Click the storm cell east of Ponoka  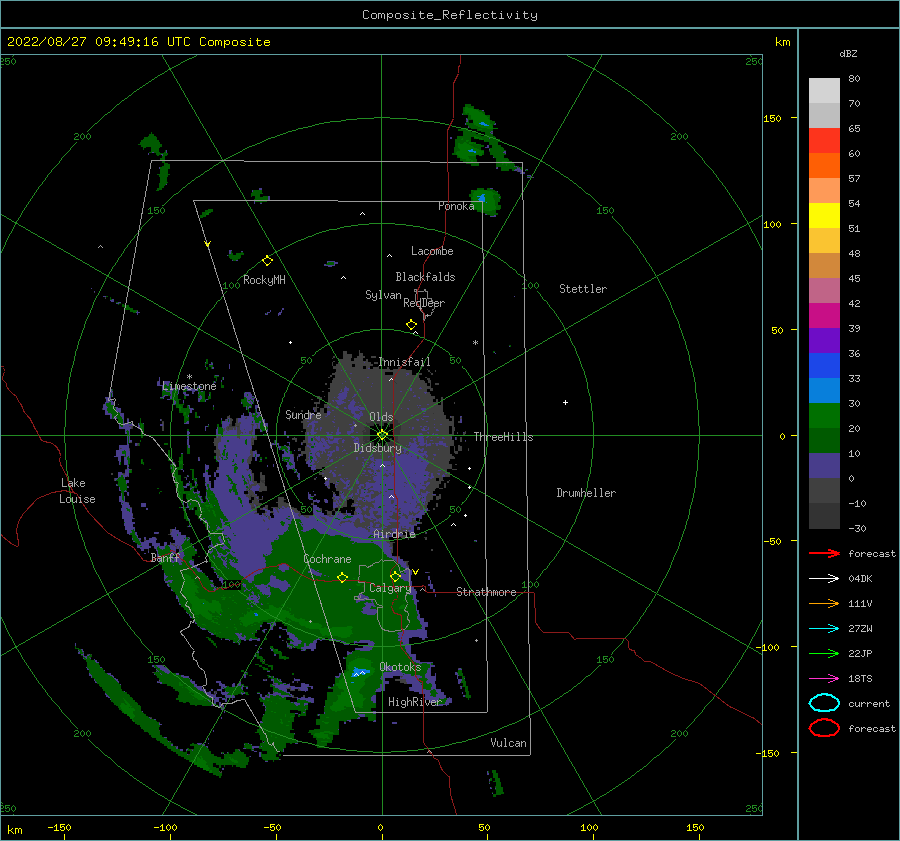tap(486, 201)
